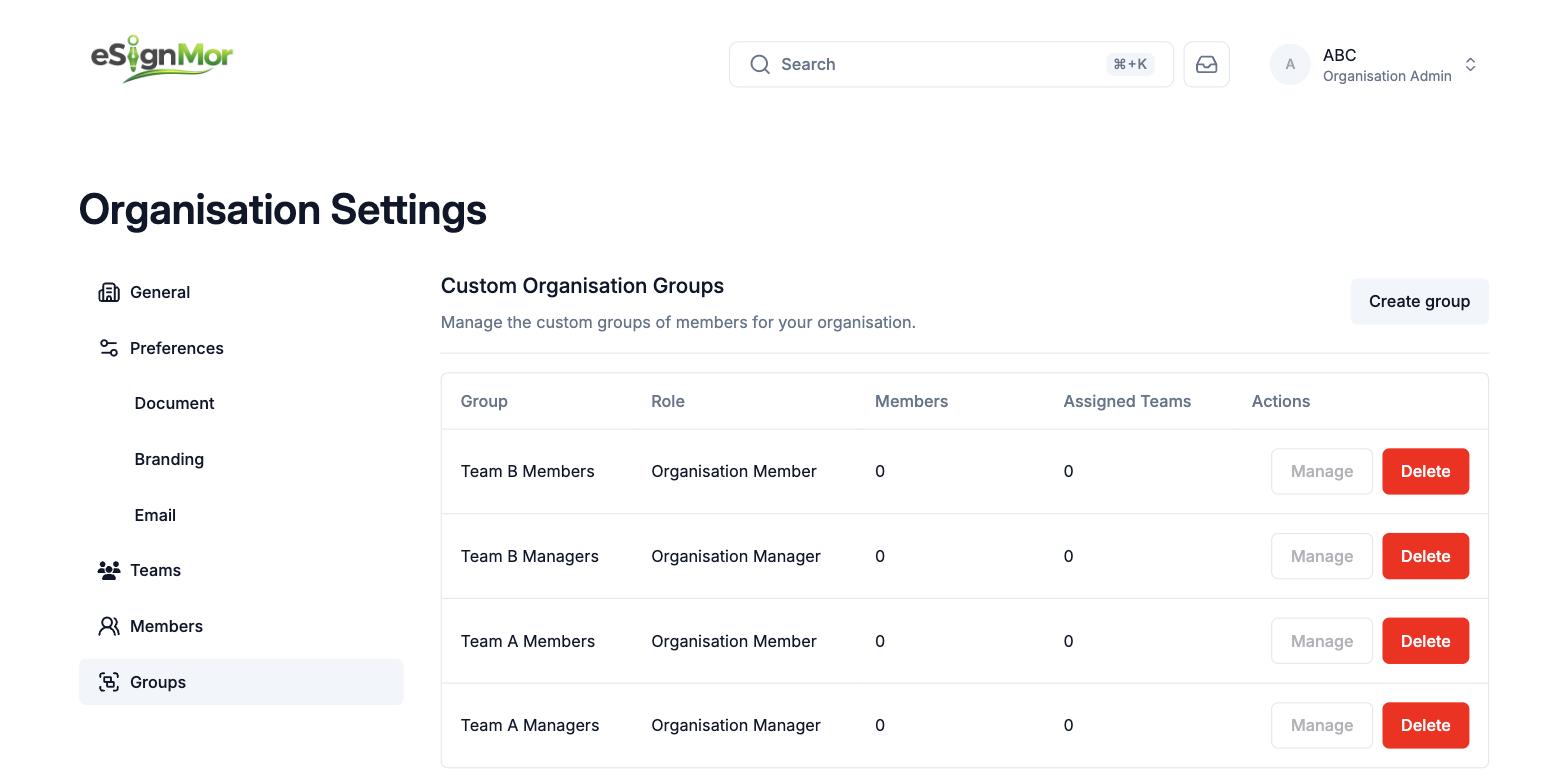1568x778 pixels.
Task: Click the Actions column header
Action: pos(1281,401)
